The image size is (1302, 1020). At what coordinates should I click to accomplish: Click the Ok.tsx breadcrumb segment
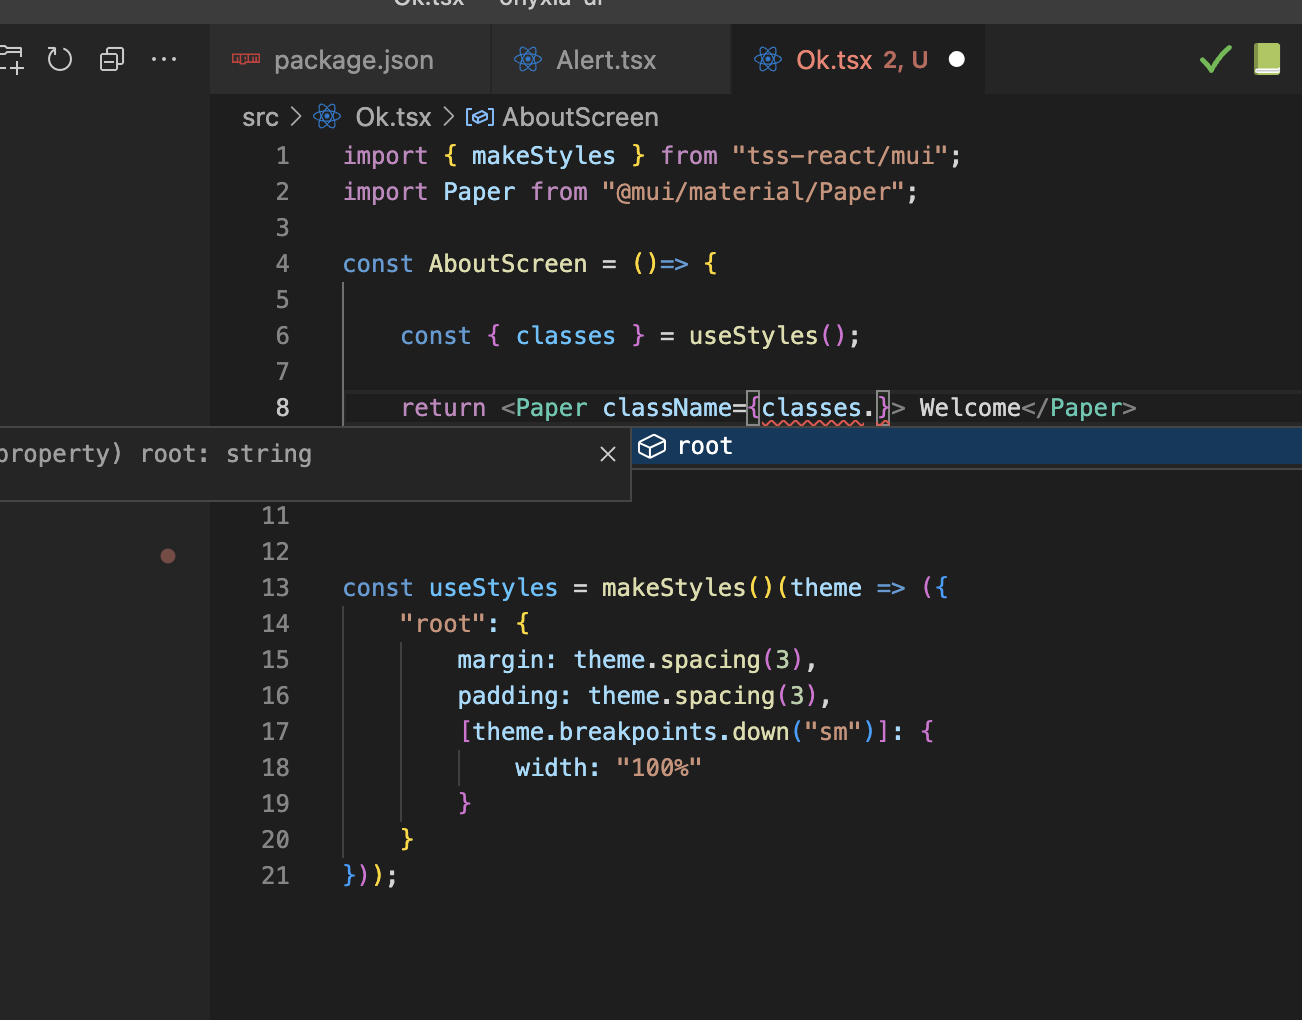pos(393,117)
